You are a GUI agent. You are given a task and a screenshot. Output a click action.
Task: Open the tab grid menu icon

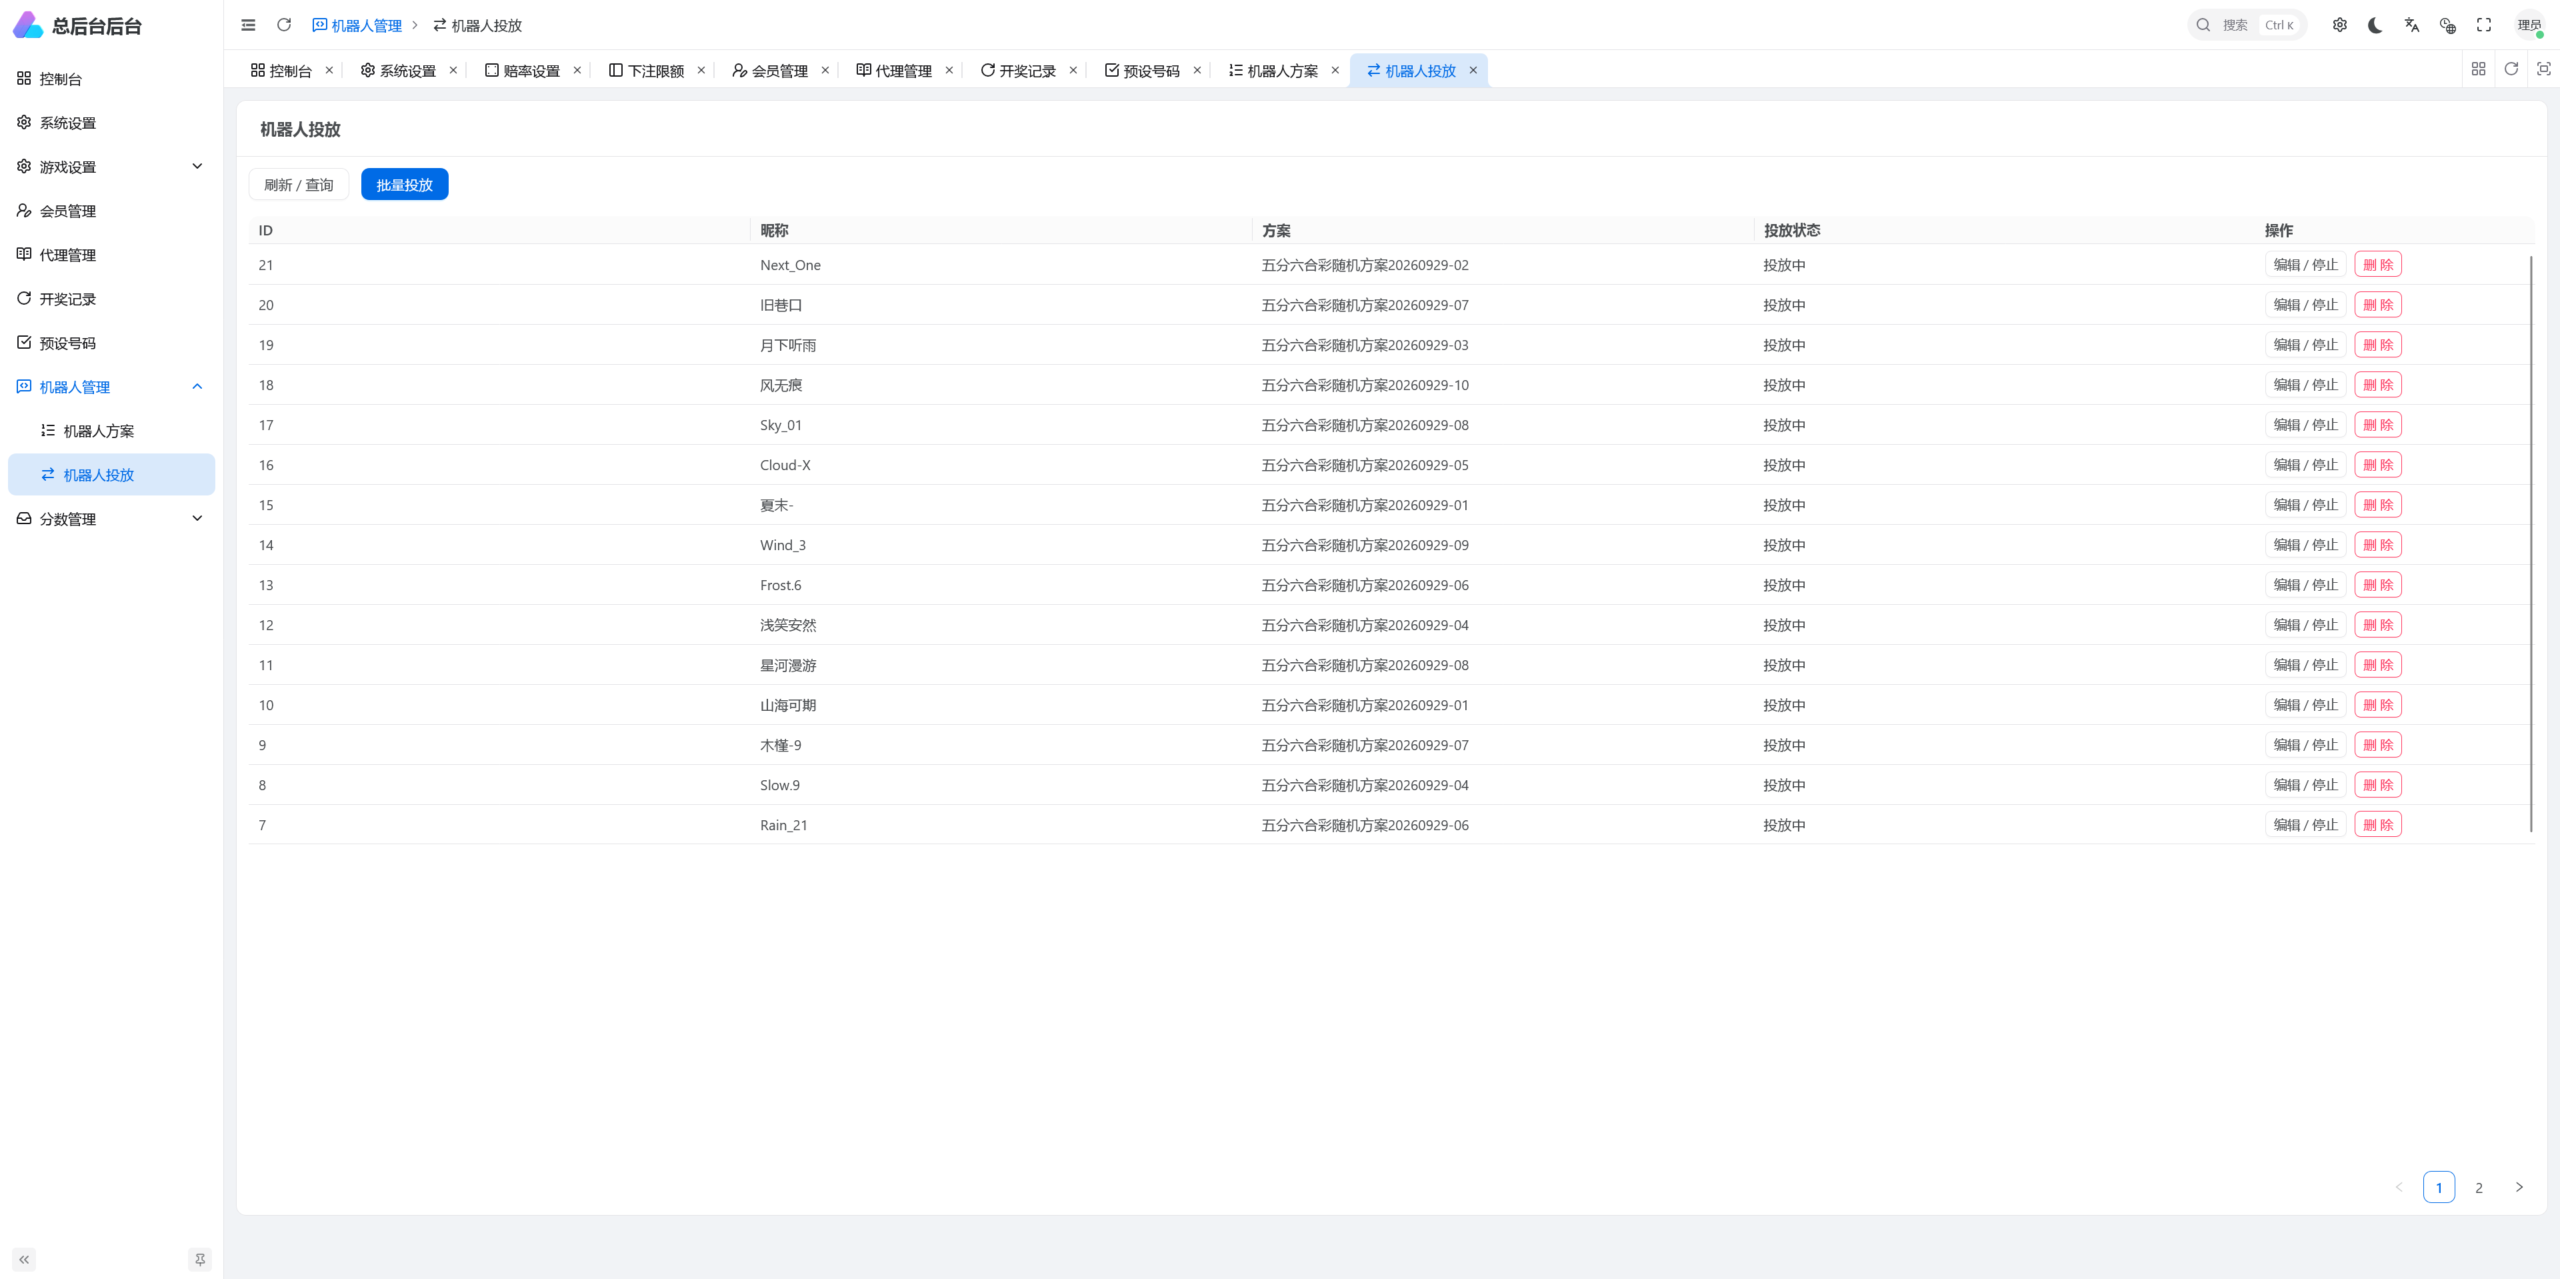tap(2478, 69)
